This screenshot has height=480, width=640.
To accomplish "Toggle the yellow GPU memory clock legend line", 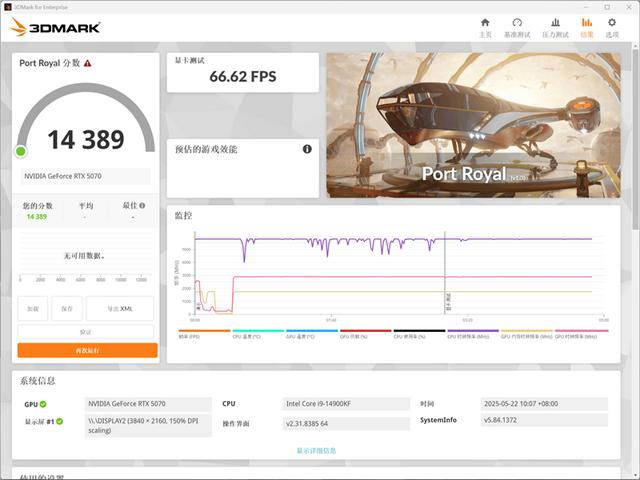I will (527, 331).
